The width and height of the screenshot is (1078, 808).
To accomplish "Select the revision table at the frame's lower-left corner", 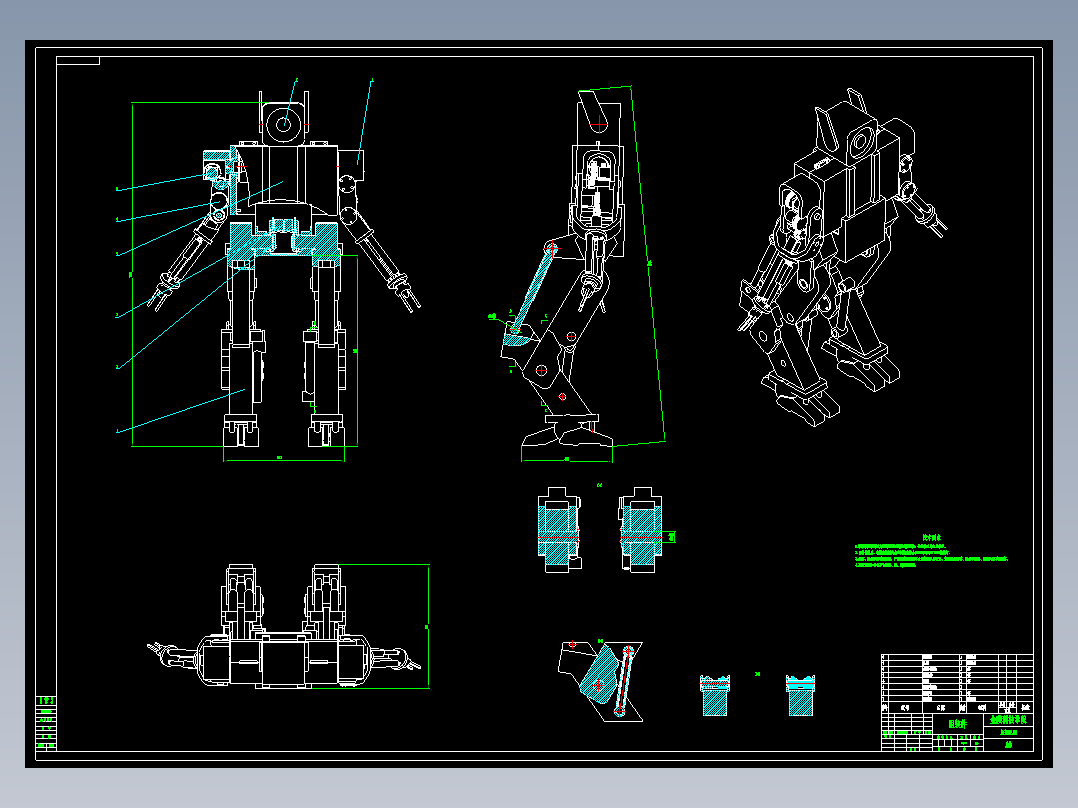I will (46, 723).
